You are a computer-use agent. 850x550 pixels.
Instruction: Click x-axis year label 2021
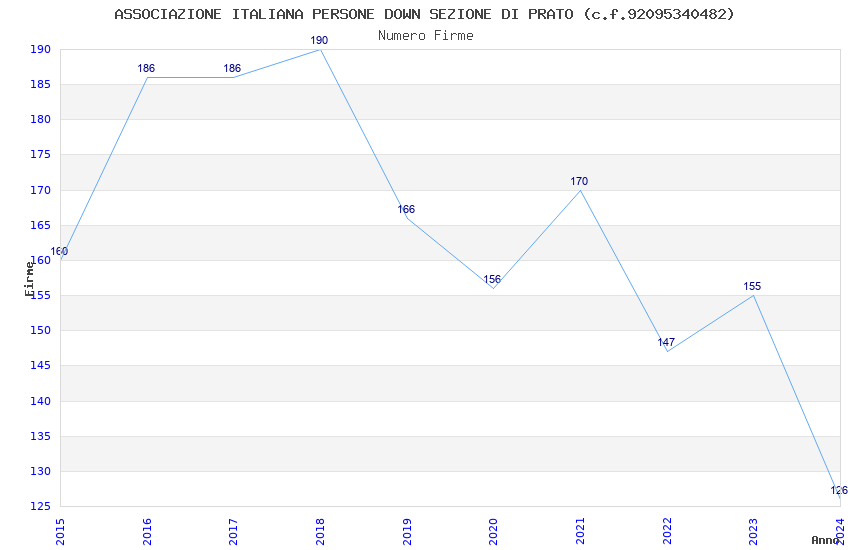[x=580, y=532]
